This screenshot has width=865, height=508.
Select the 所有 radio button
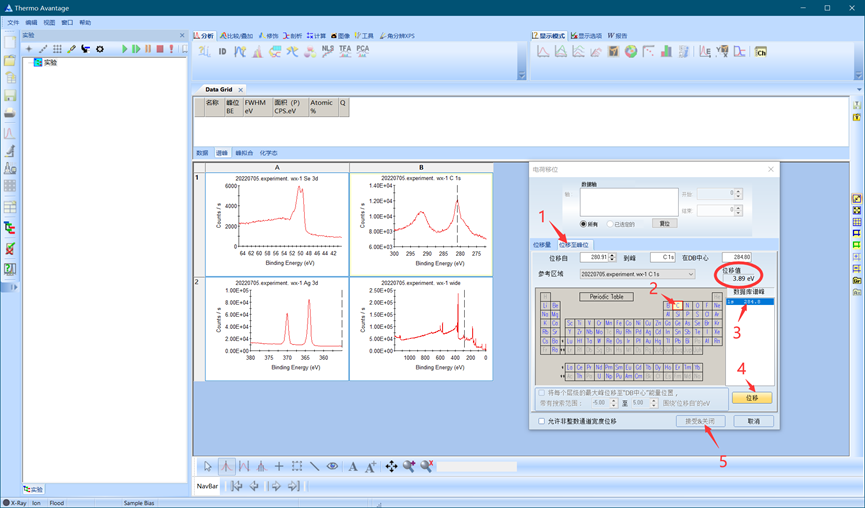(x=584, y=224)
